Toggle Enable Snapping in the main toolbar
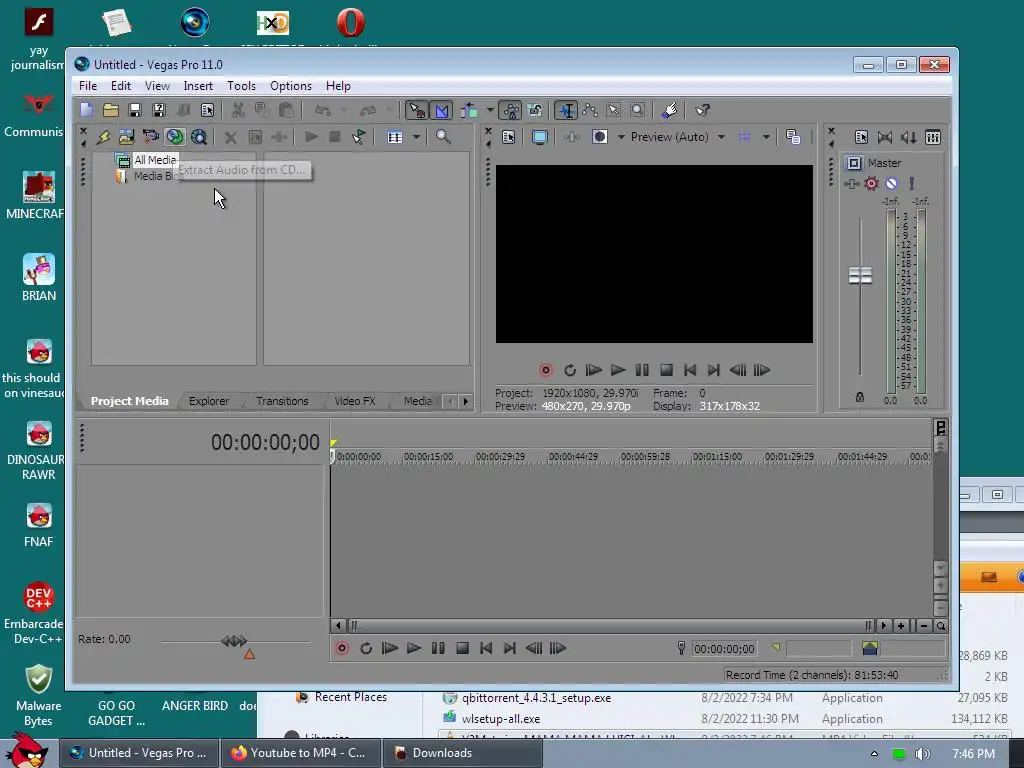This screenshot has height=768, width=1024. [x=417, y=110]
